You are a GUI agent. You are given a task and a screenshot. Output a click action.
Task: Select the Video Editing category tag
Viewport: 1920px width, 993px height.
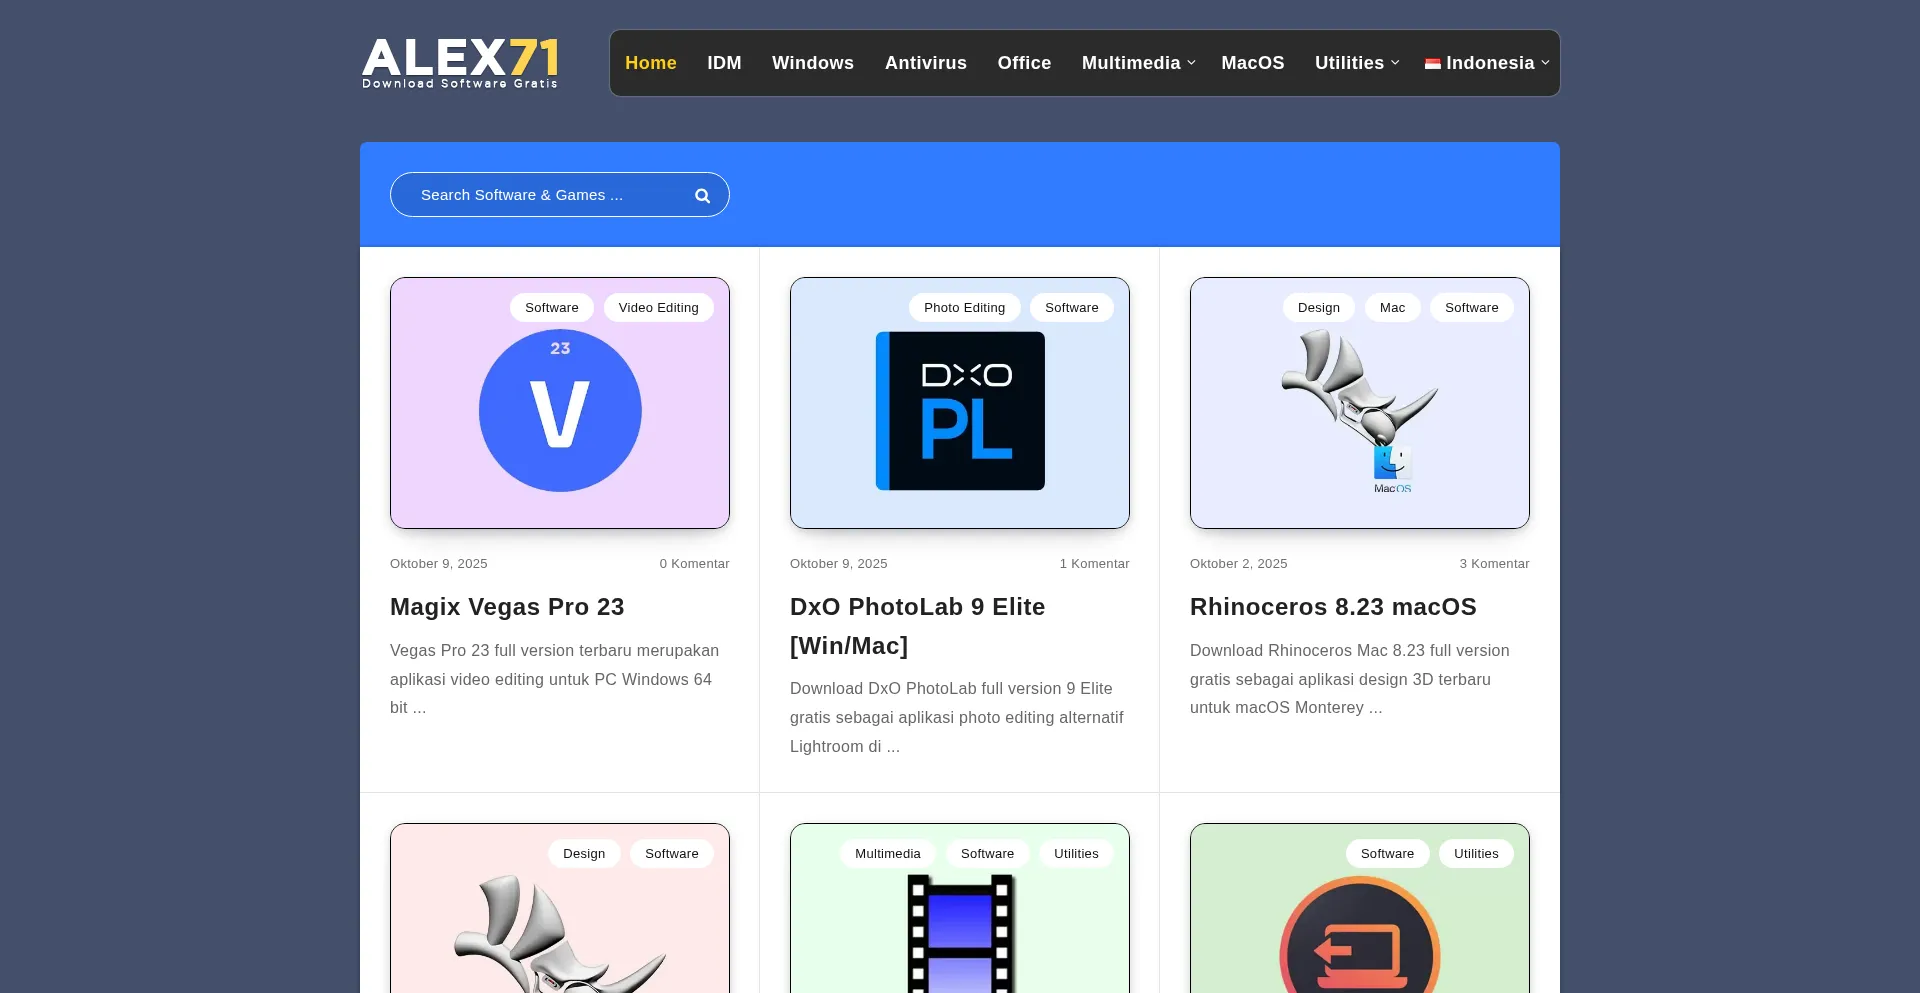tap(658, 308)
